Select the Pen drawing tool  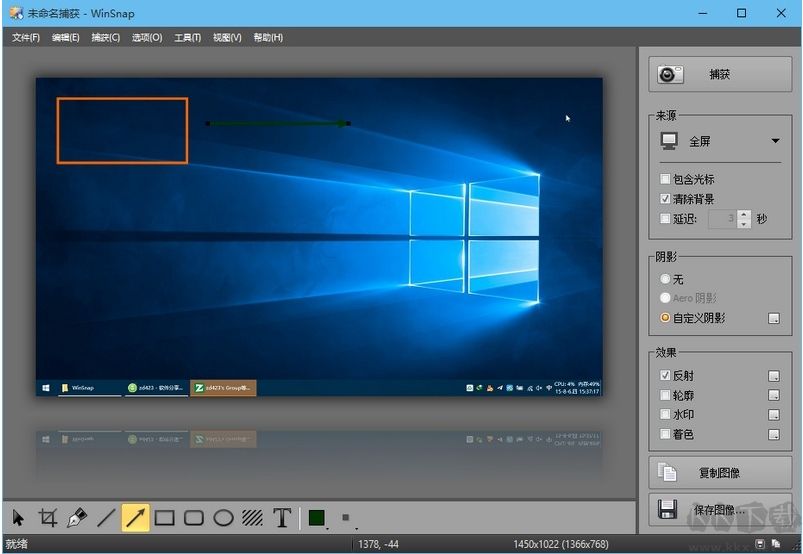tap(77, 518)
